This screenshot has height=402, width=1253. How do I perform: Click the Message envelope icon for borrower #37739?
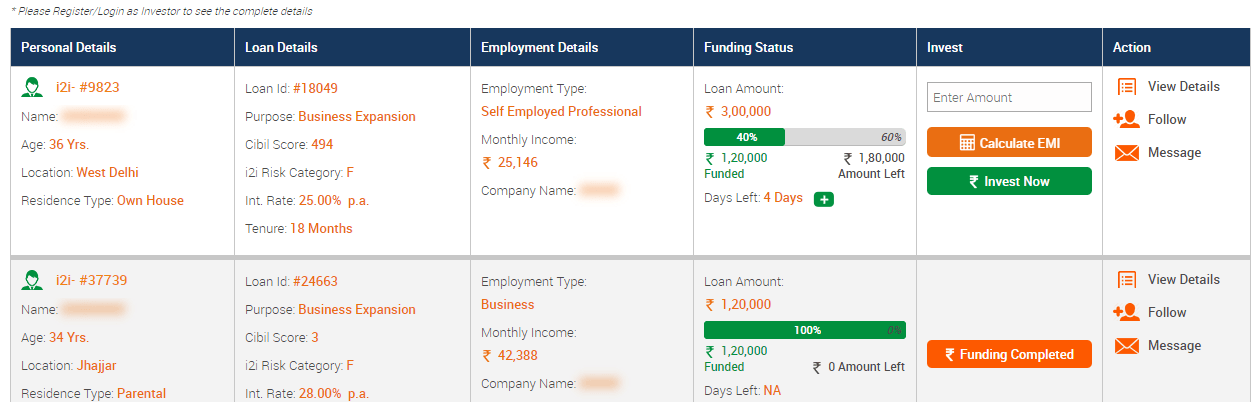point(1127,346)
